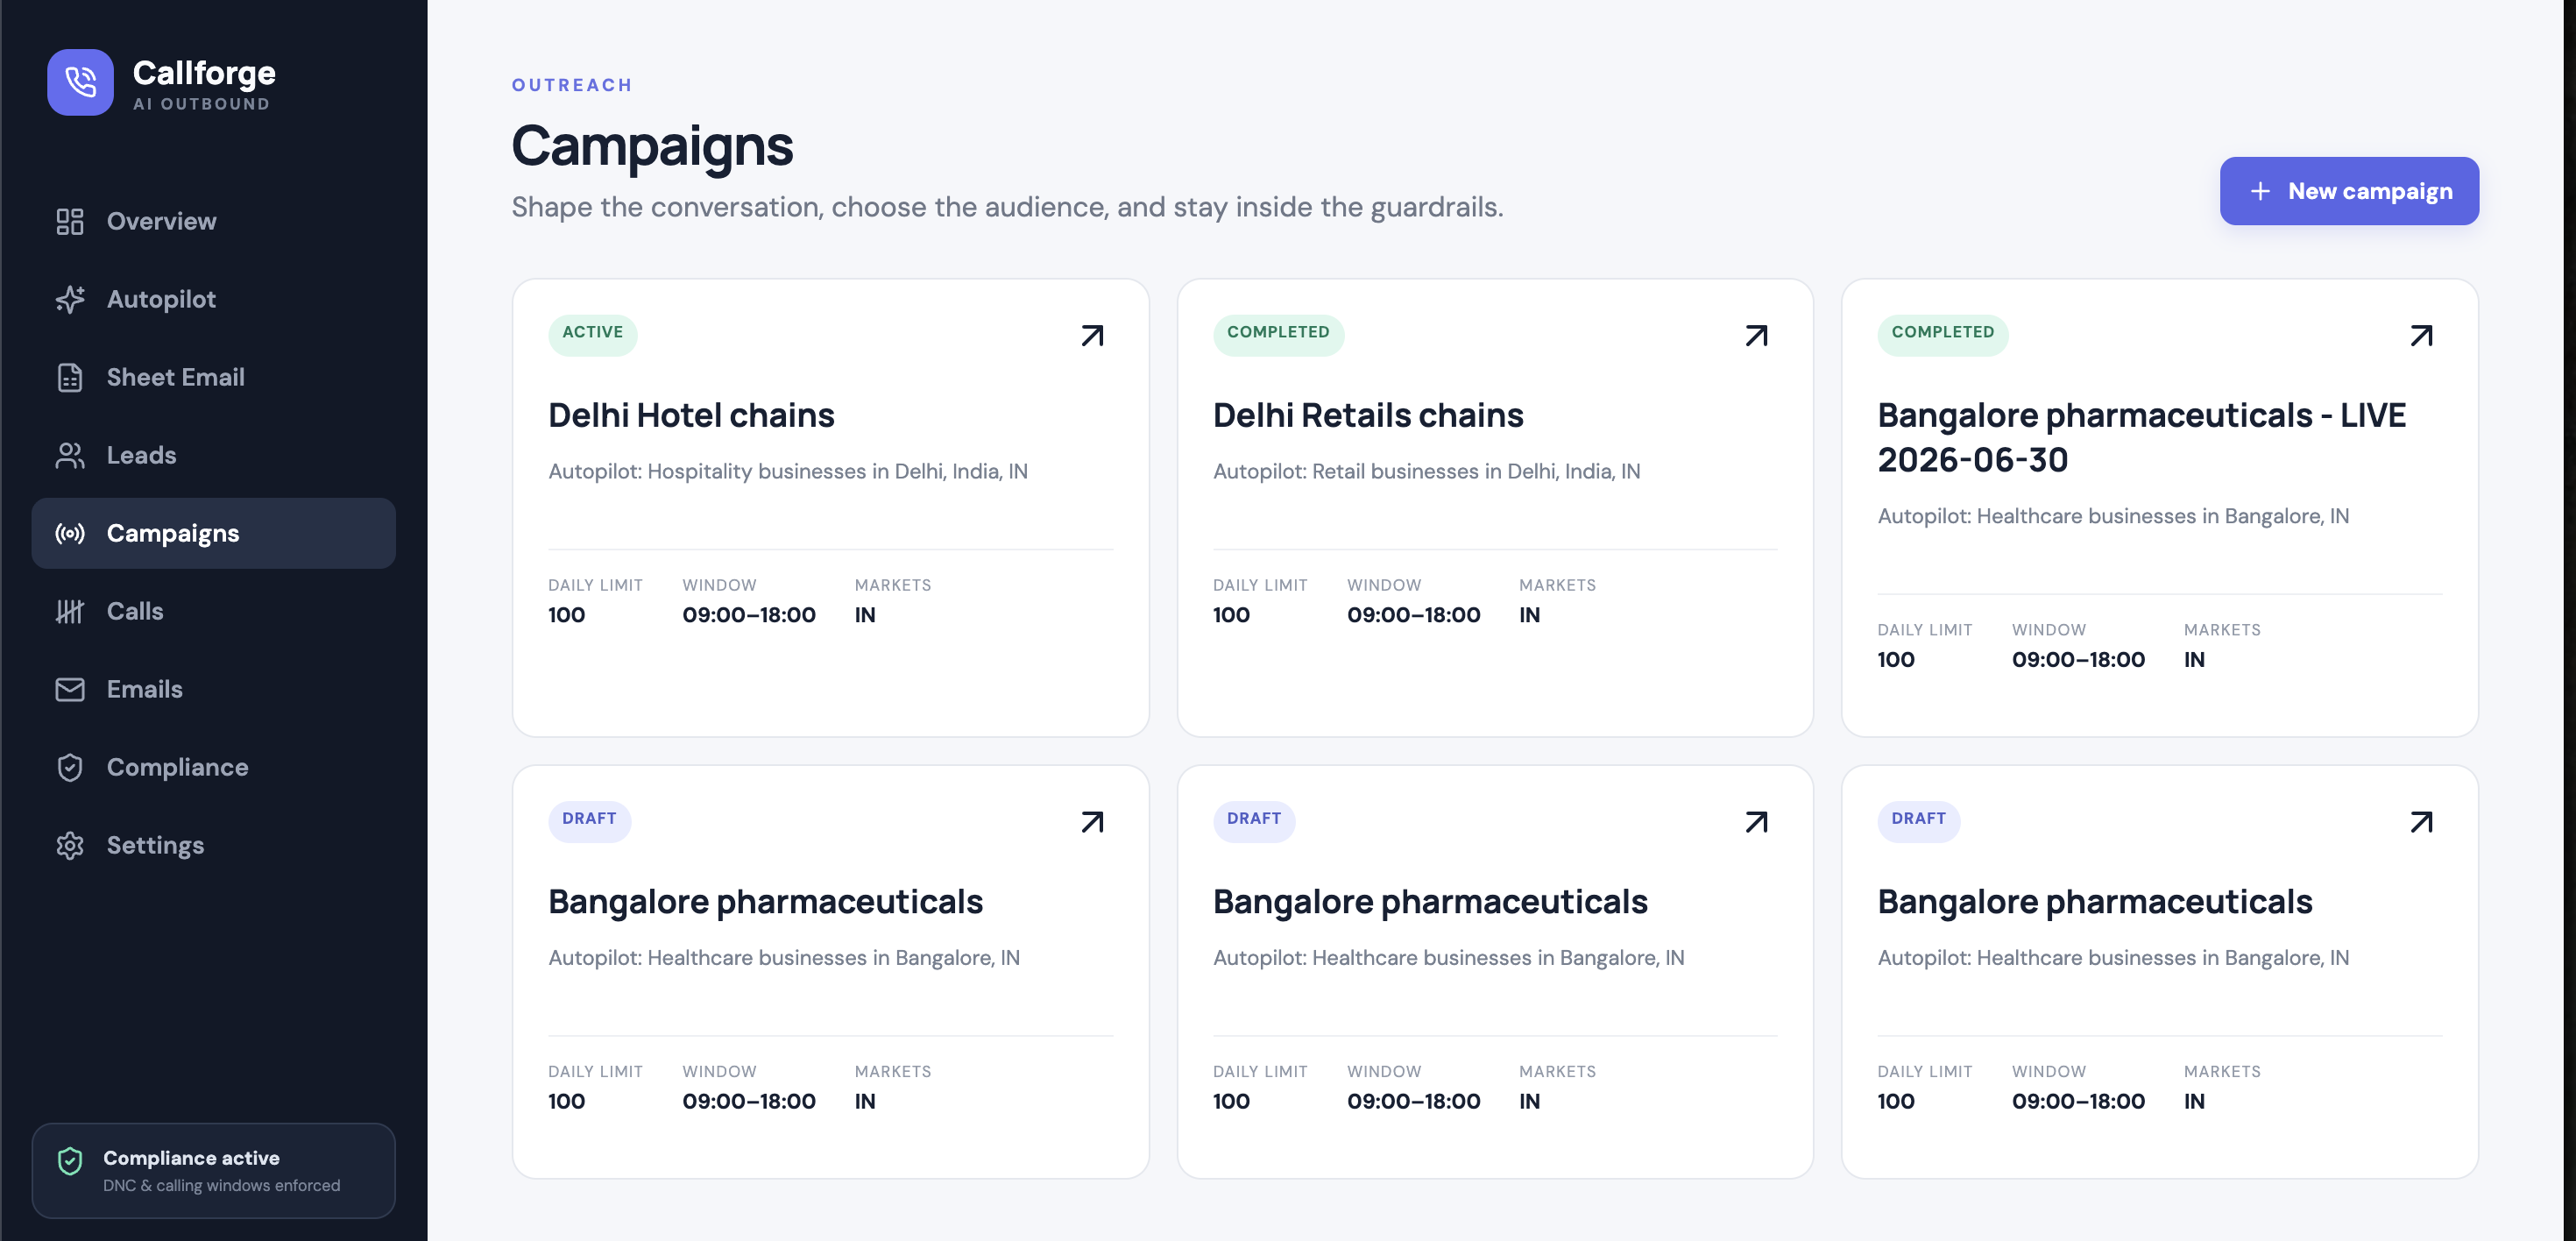Screen dimensions: 2576x1241
Task: Open Bangalore pharmaceuticals LIVE arrow icon
Action: pos(2421,335)
